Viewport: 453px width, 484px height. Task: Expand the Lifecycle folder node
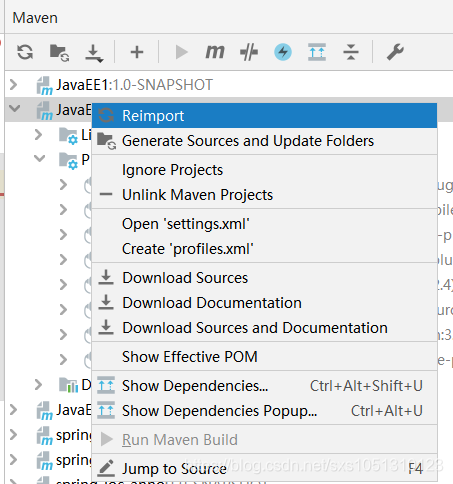tap(39, 135)
